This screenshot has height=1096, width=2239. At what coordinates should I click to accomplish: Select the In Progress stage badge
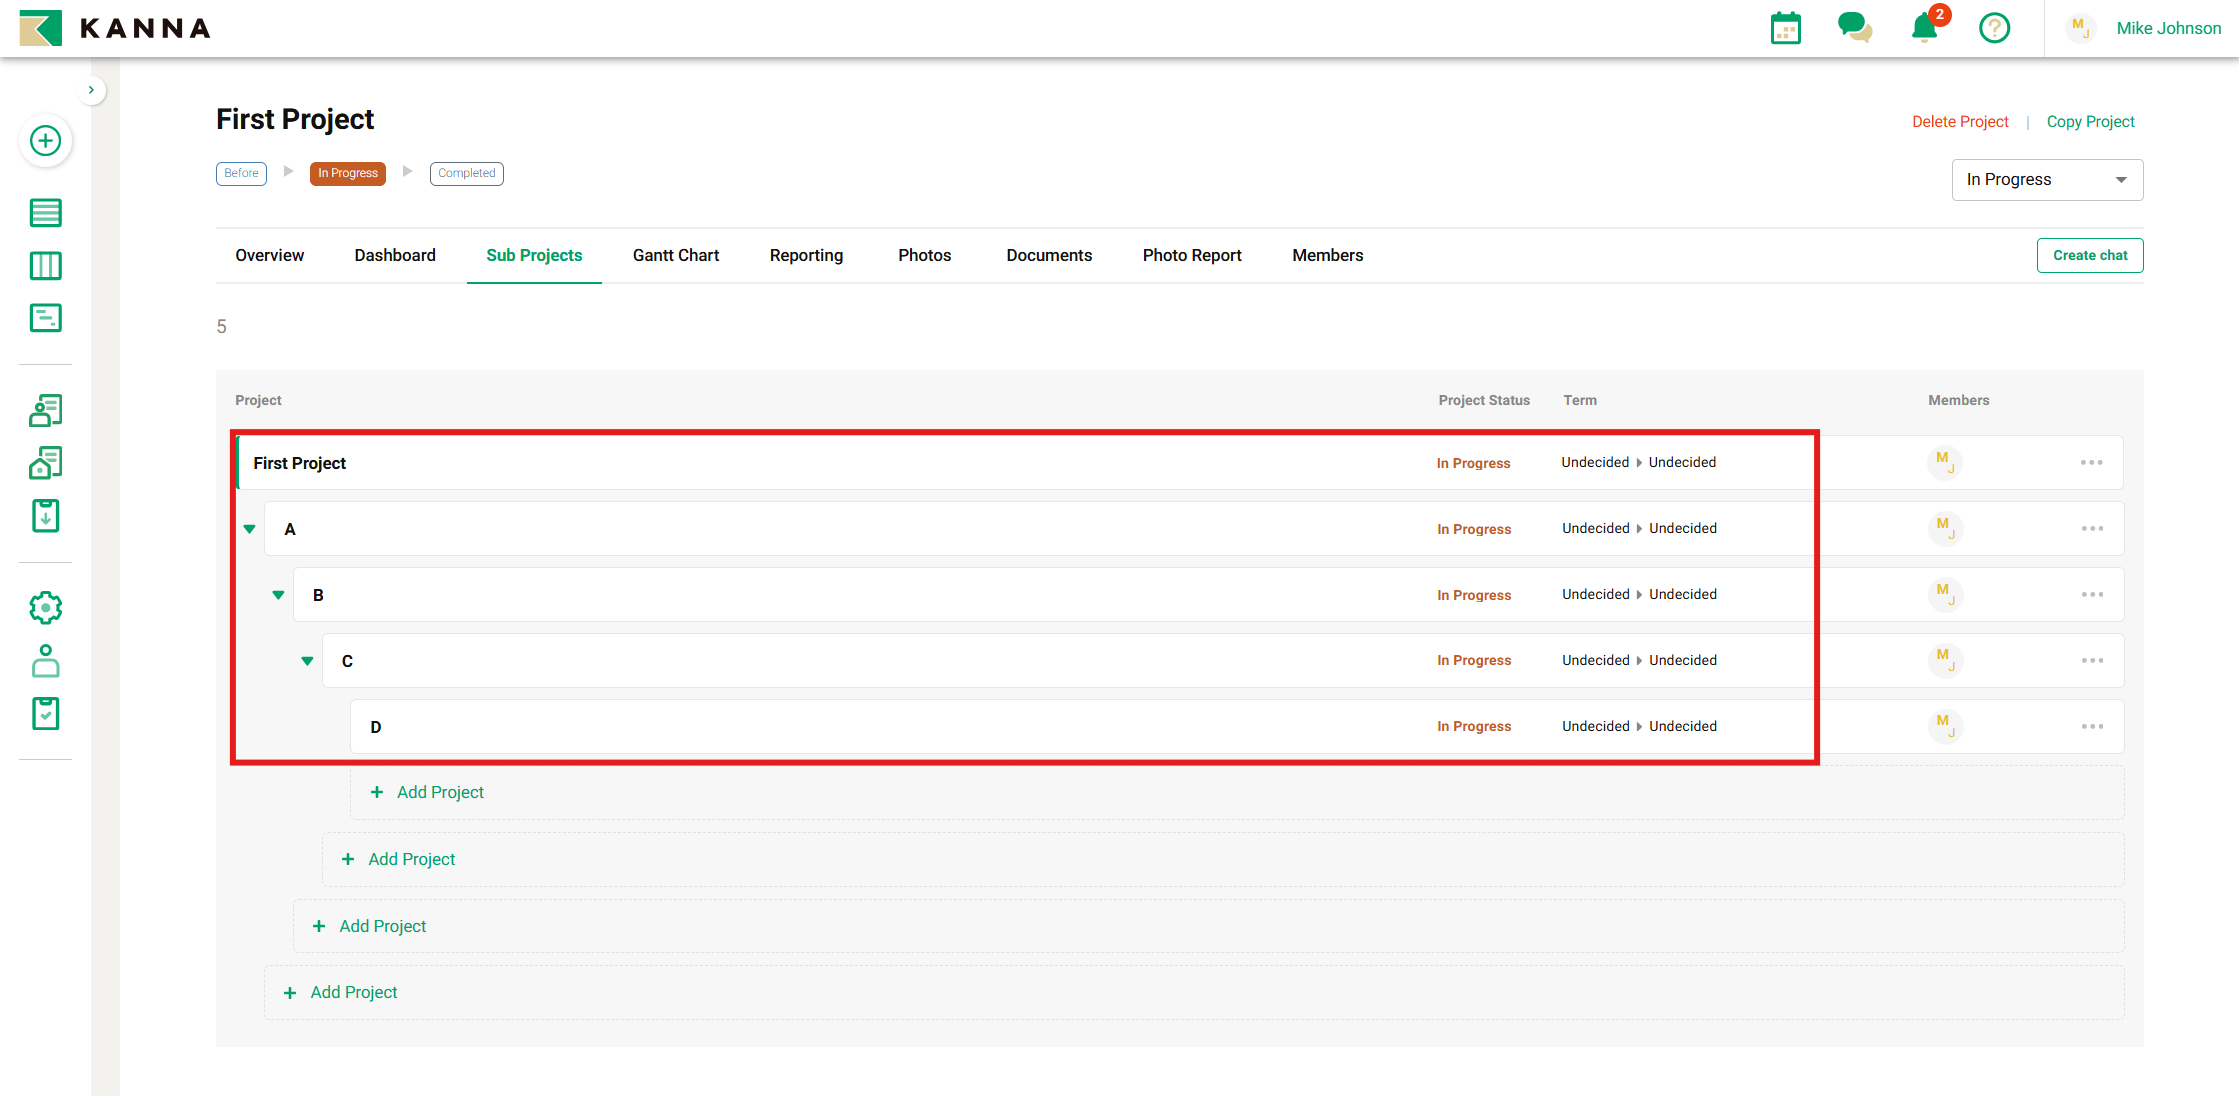(x=347, y=174)
